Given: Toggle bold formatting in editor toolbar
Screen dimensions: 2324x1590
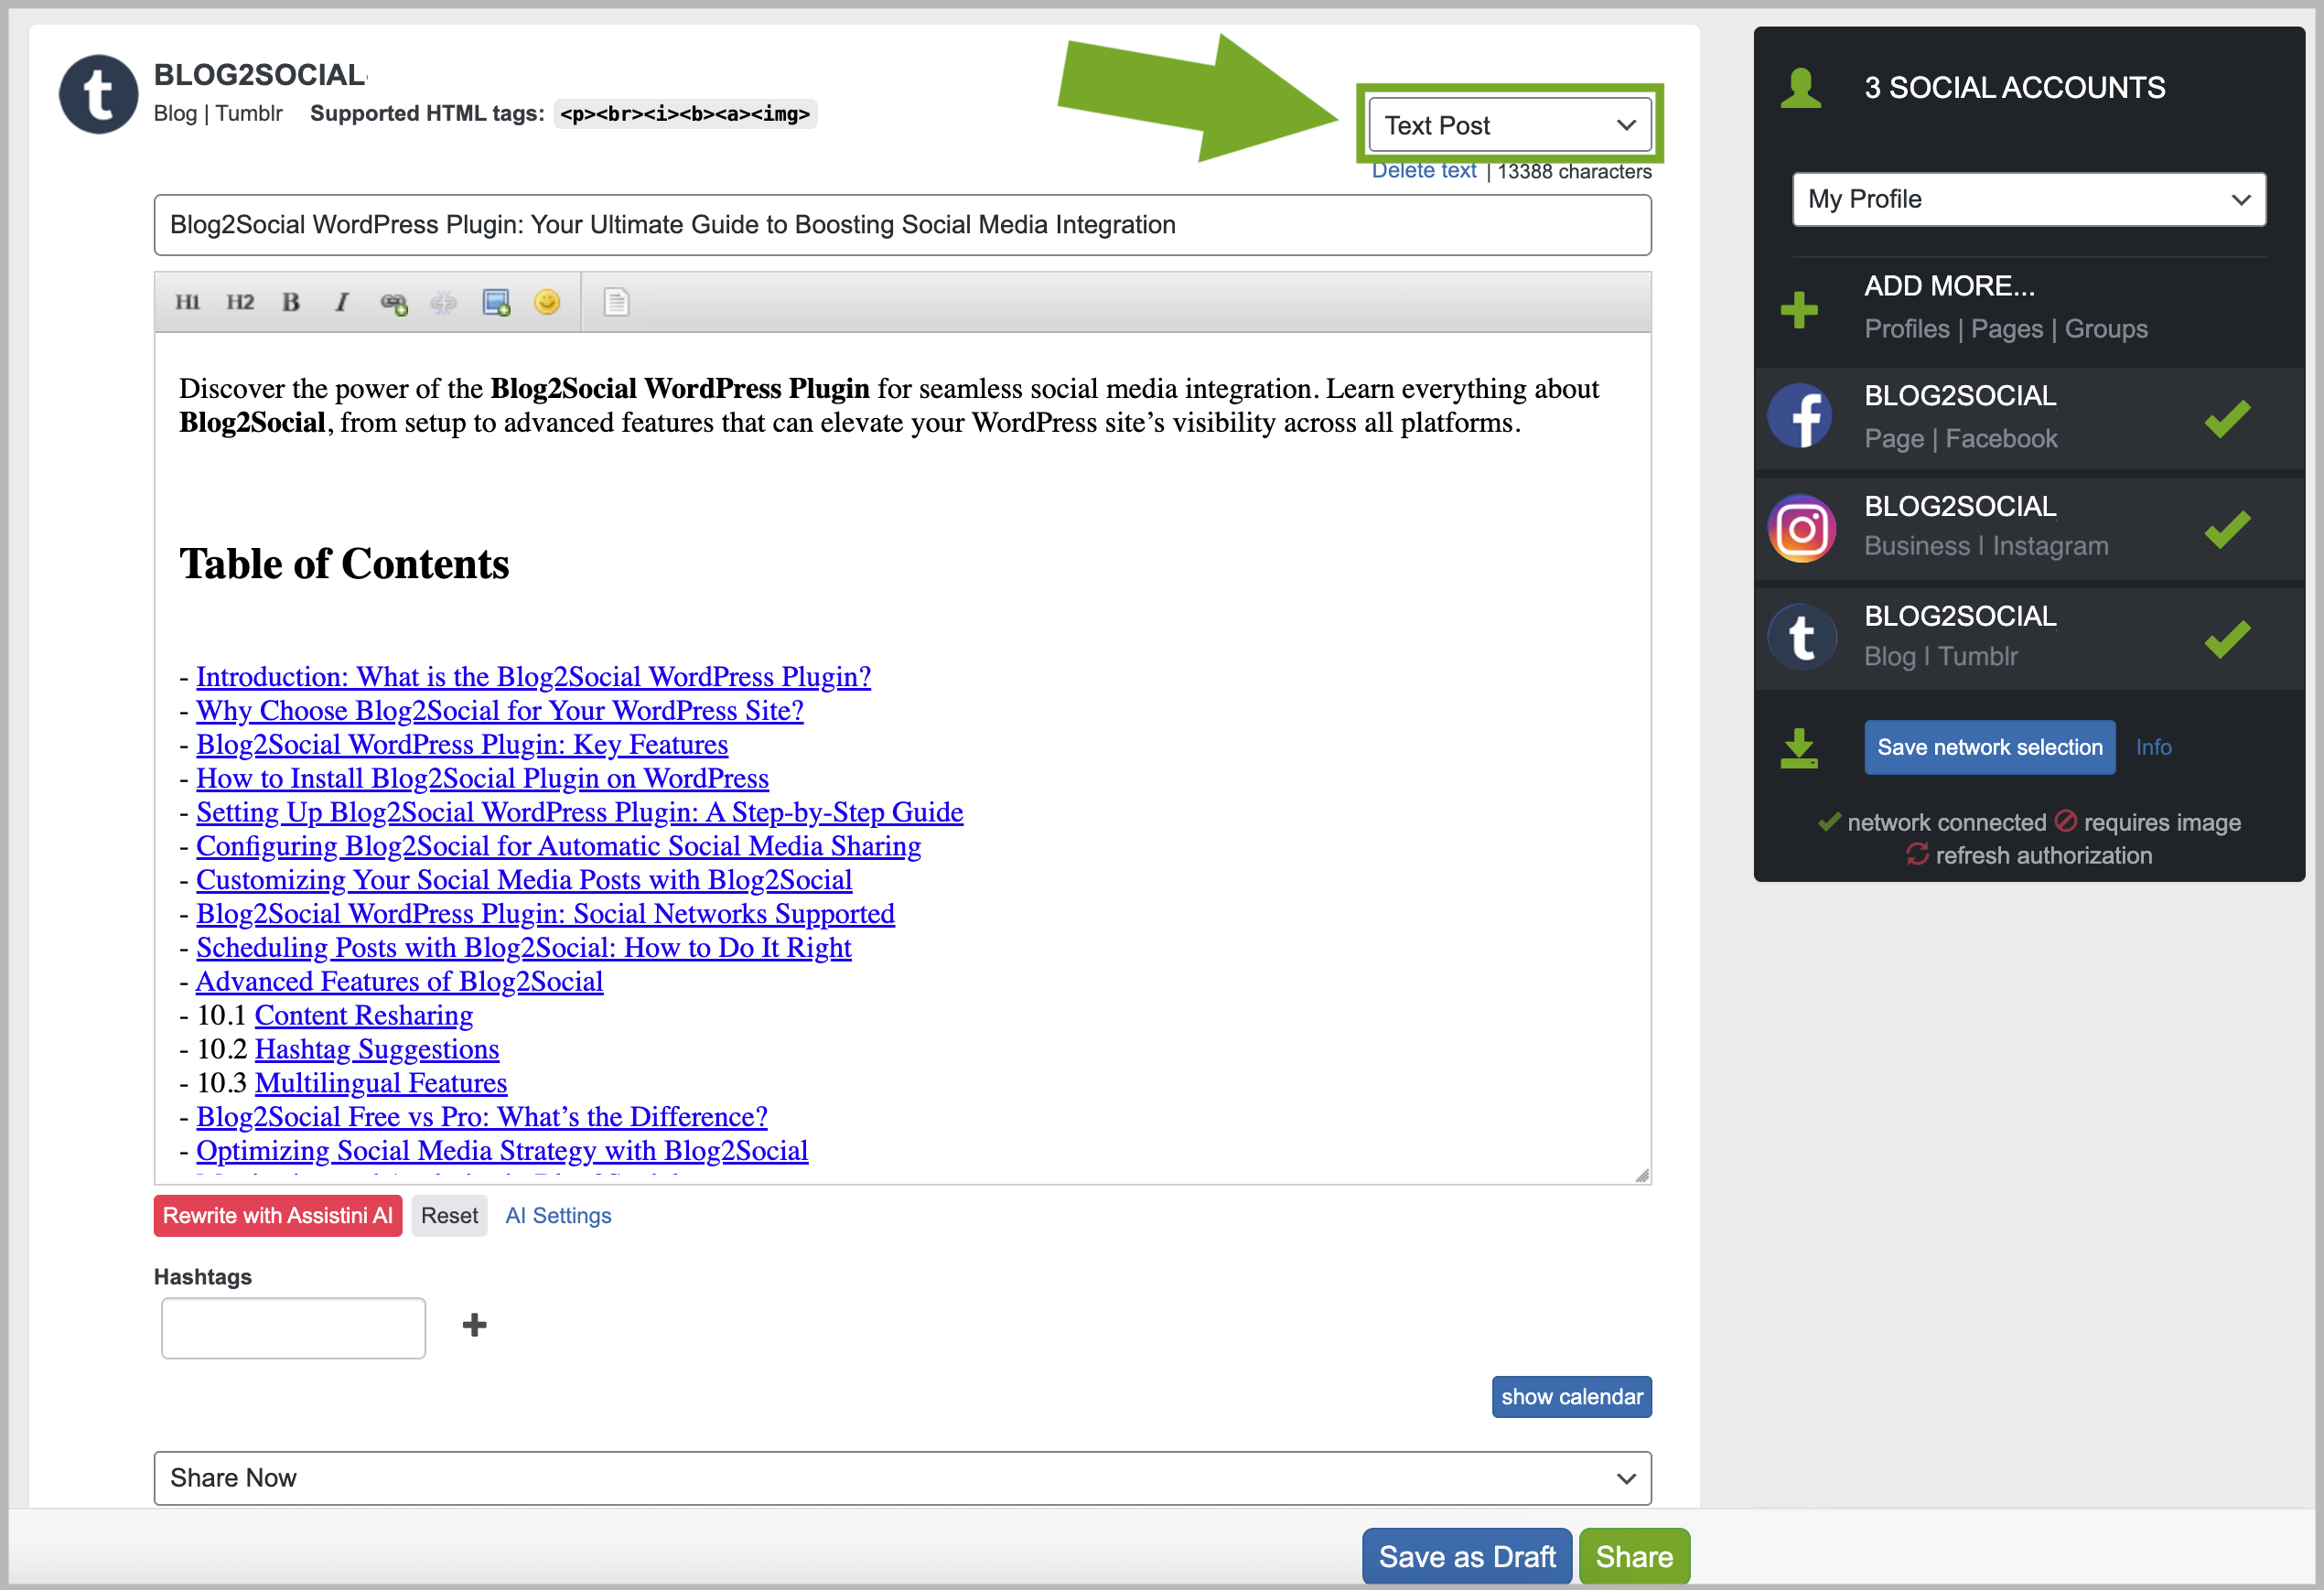Looking at the screenshot, I should [x=291, y=302].
